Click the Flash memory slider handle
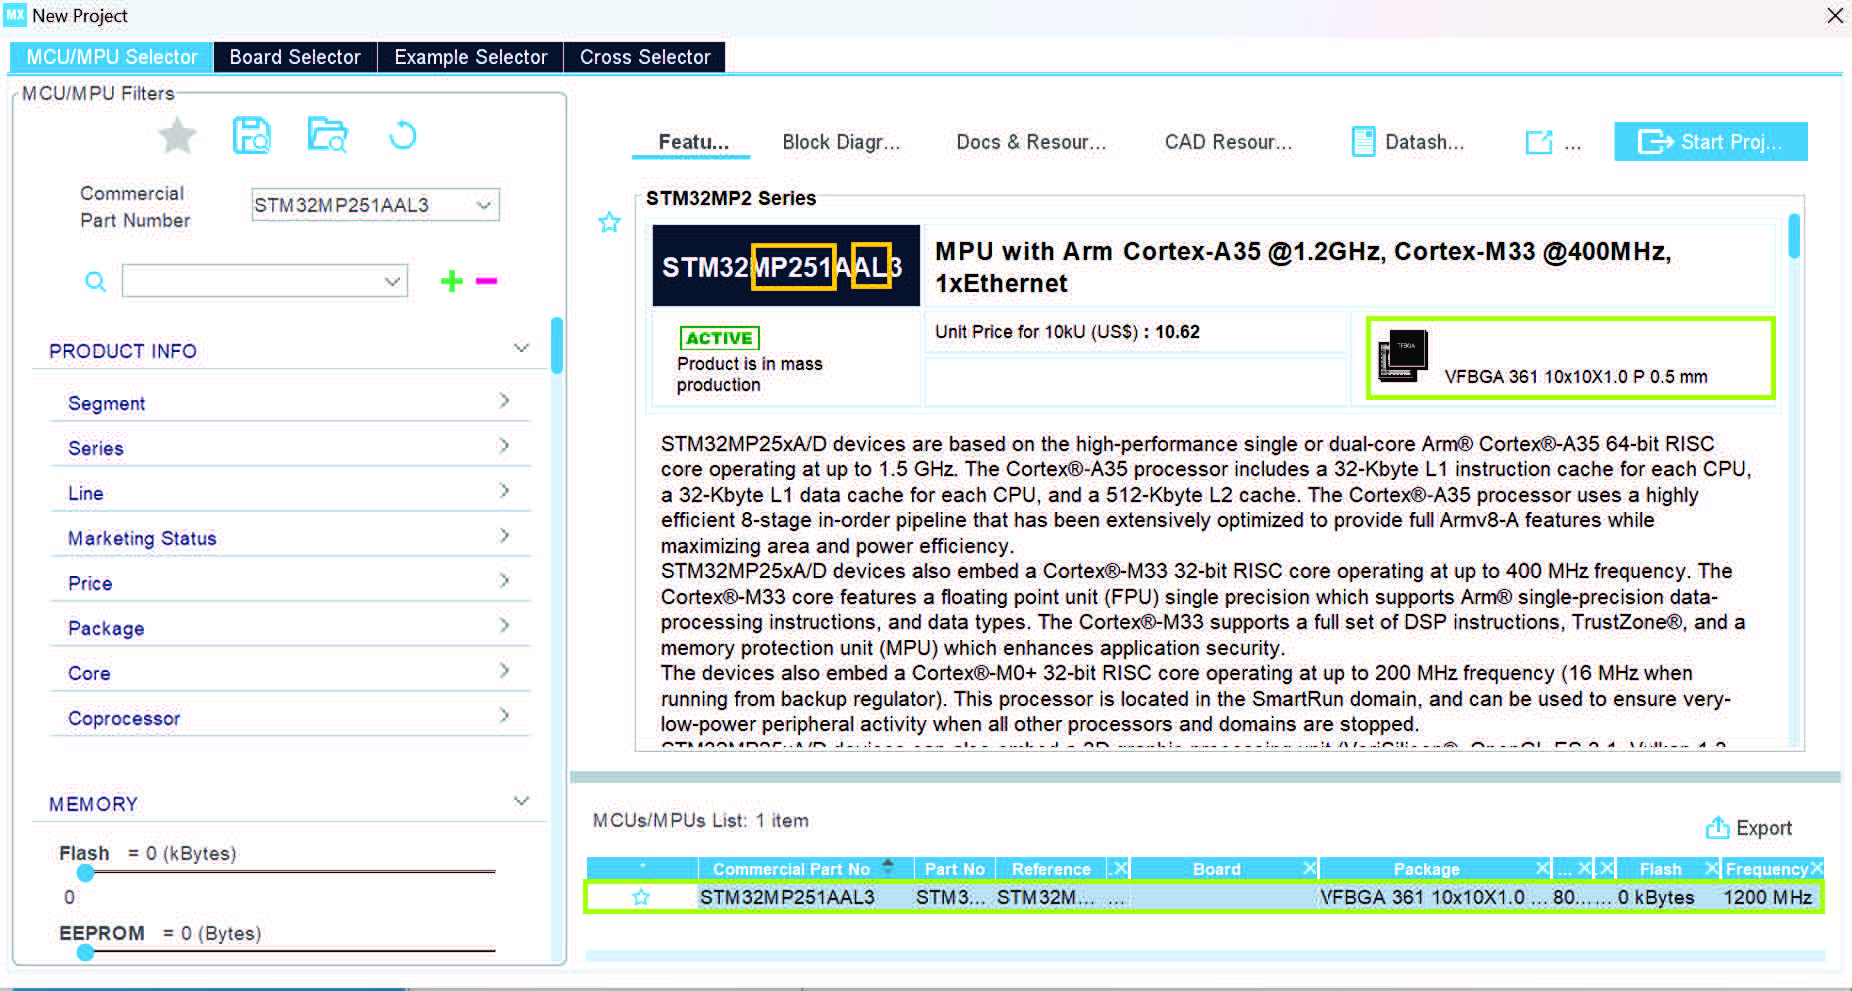Viewport: 1852px width, 991px height. tap(86, 873)
